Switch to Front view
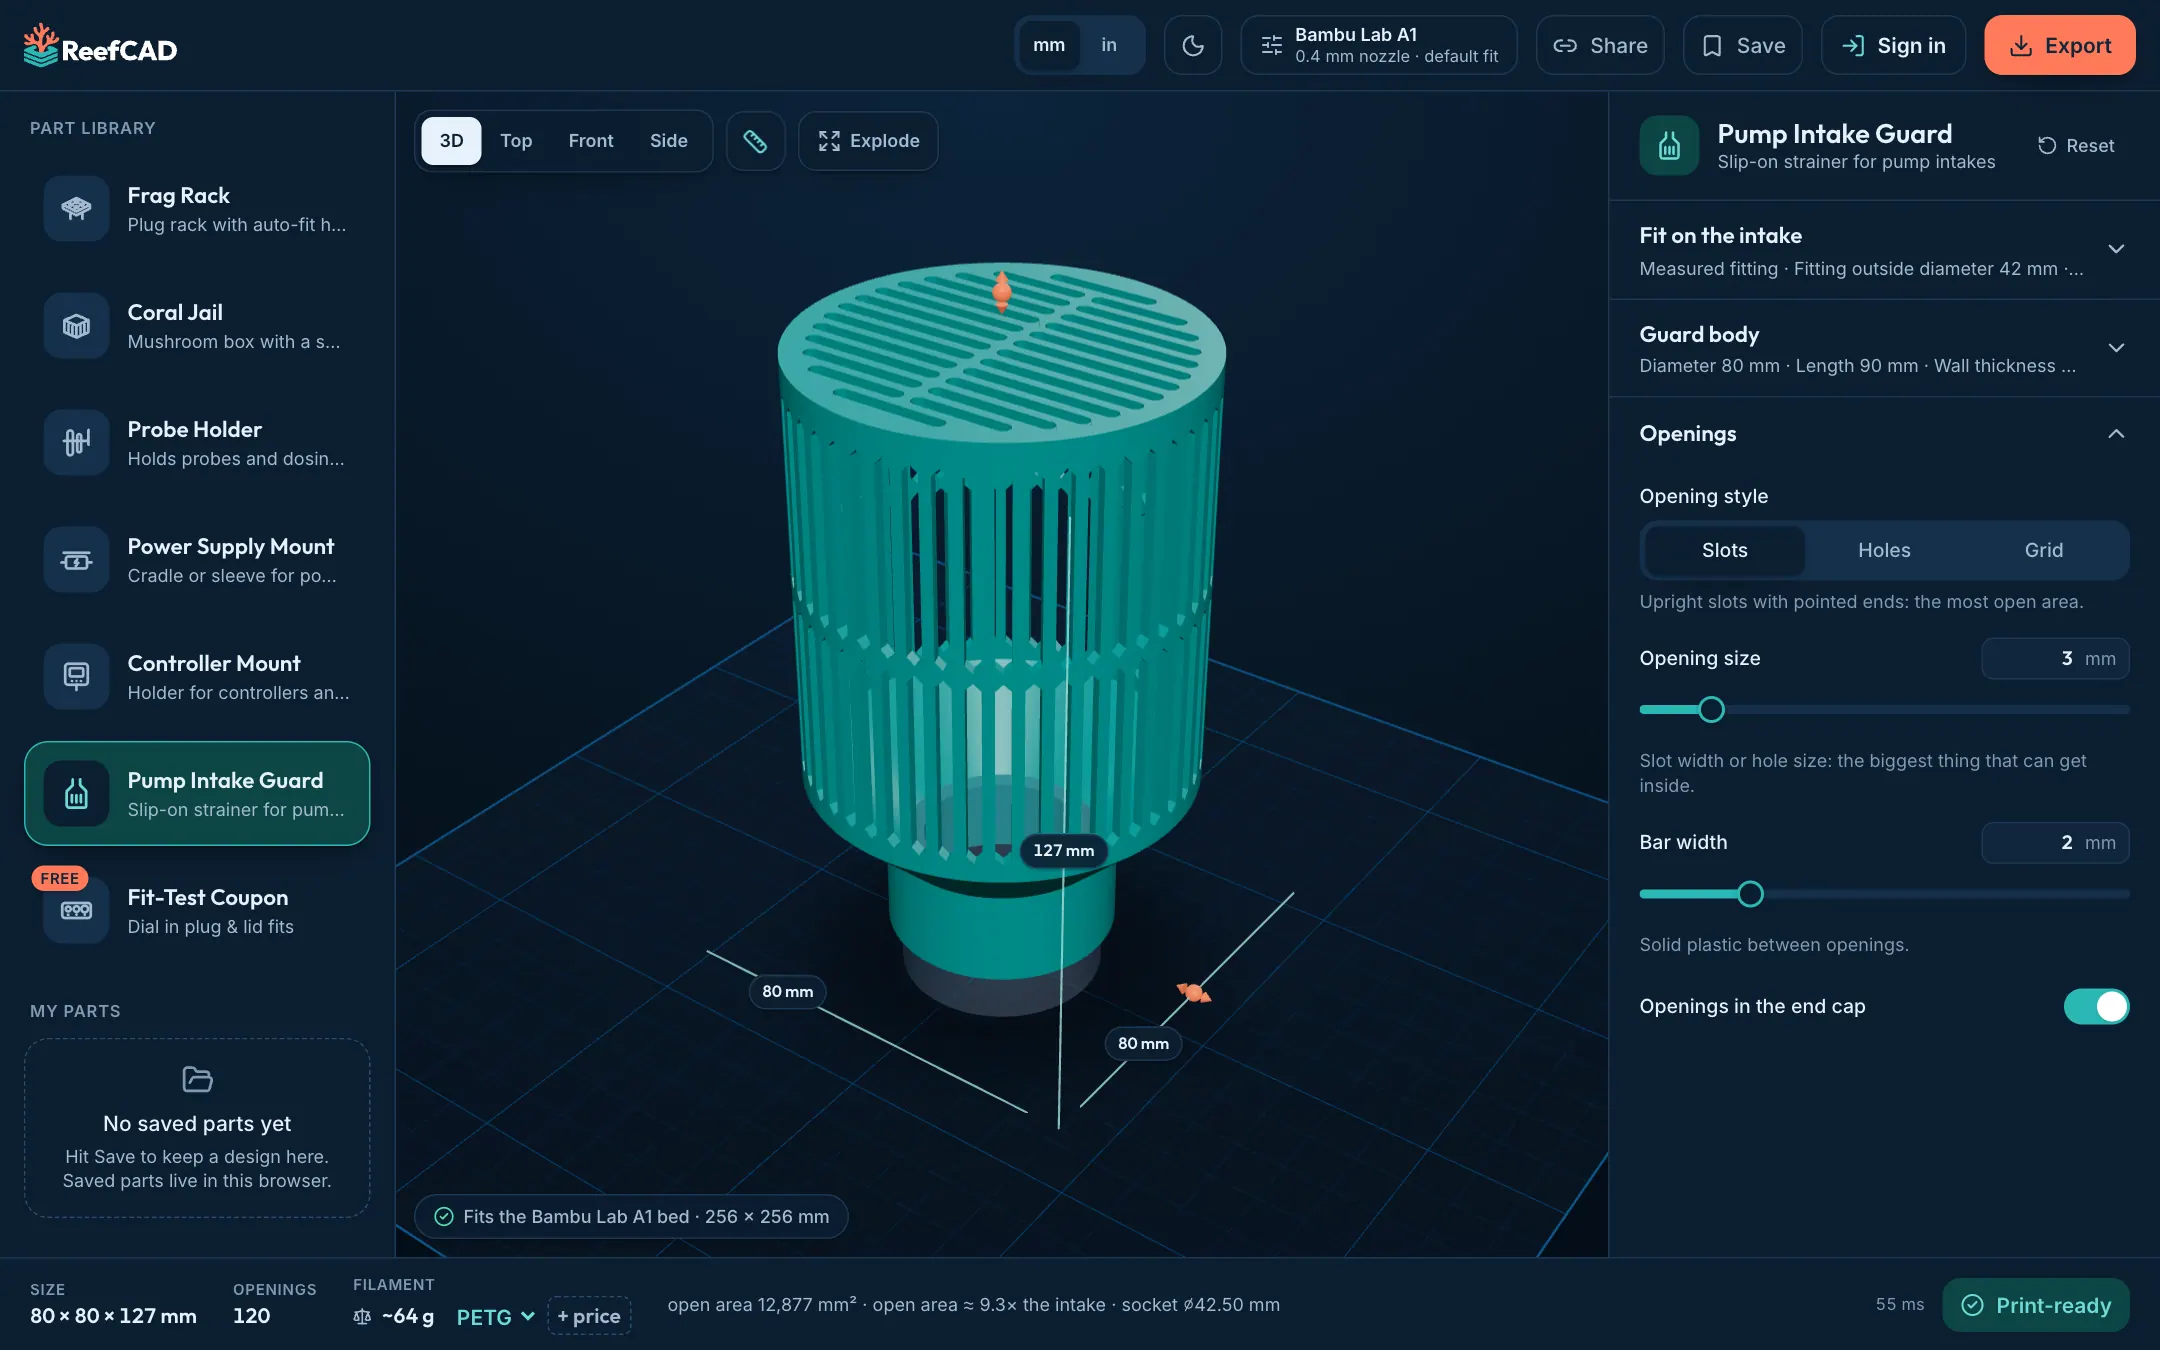The width and height of the screenshot is (2160, 1350). pyautogui.click(x=591, y=141)
